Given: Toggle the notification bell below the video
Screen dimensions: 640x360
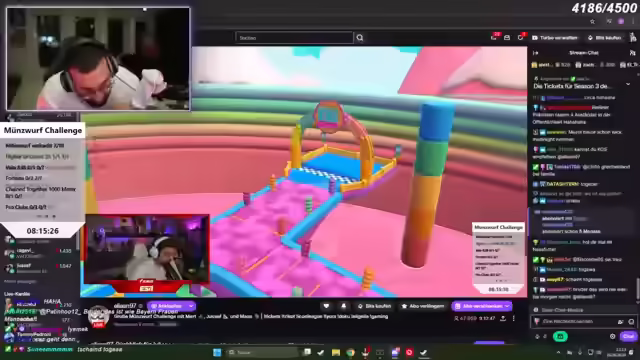Looking at the screenshot, I should (344, 306).
